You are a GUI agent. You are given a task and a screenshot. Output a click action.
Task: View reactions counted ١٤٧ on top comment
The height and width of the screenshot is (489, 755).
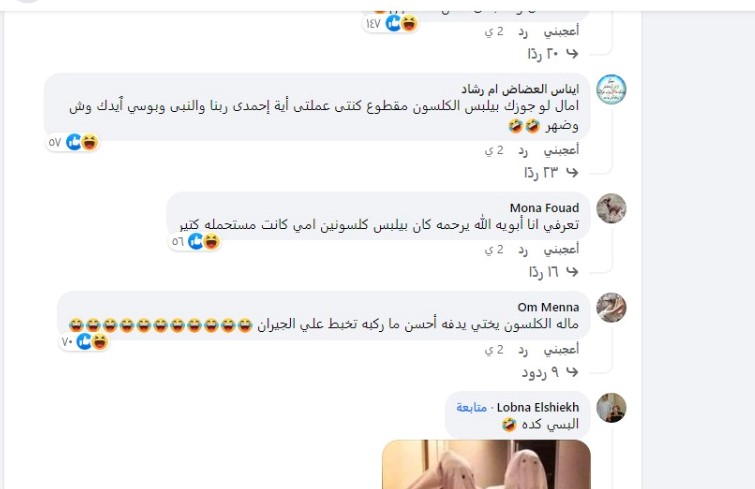pyautogui.click(x=391, y=23)
